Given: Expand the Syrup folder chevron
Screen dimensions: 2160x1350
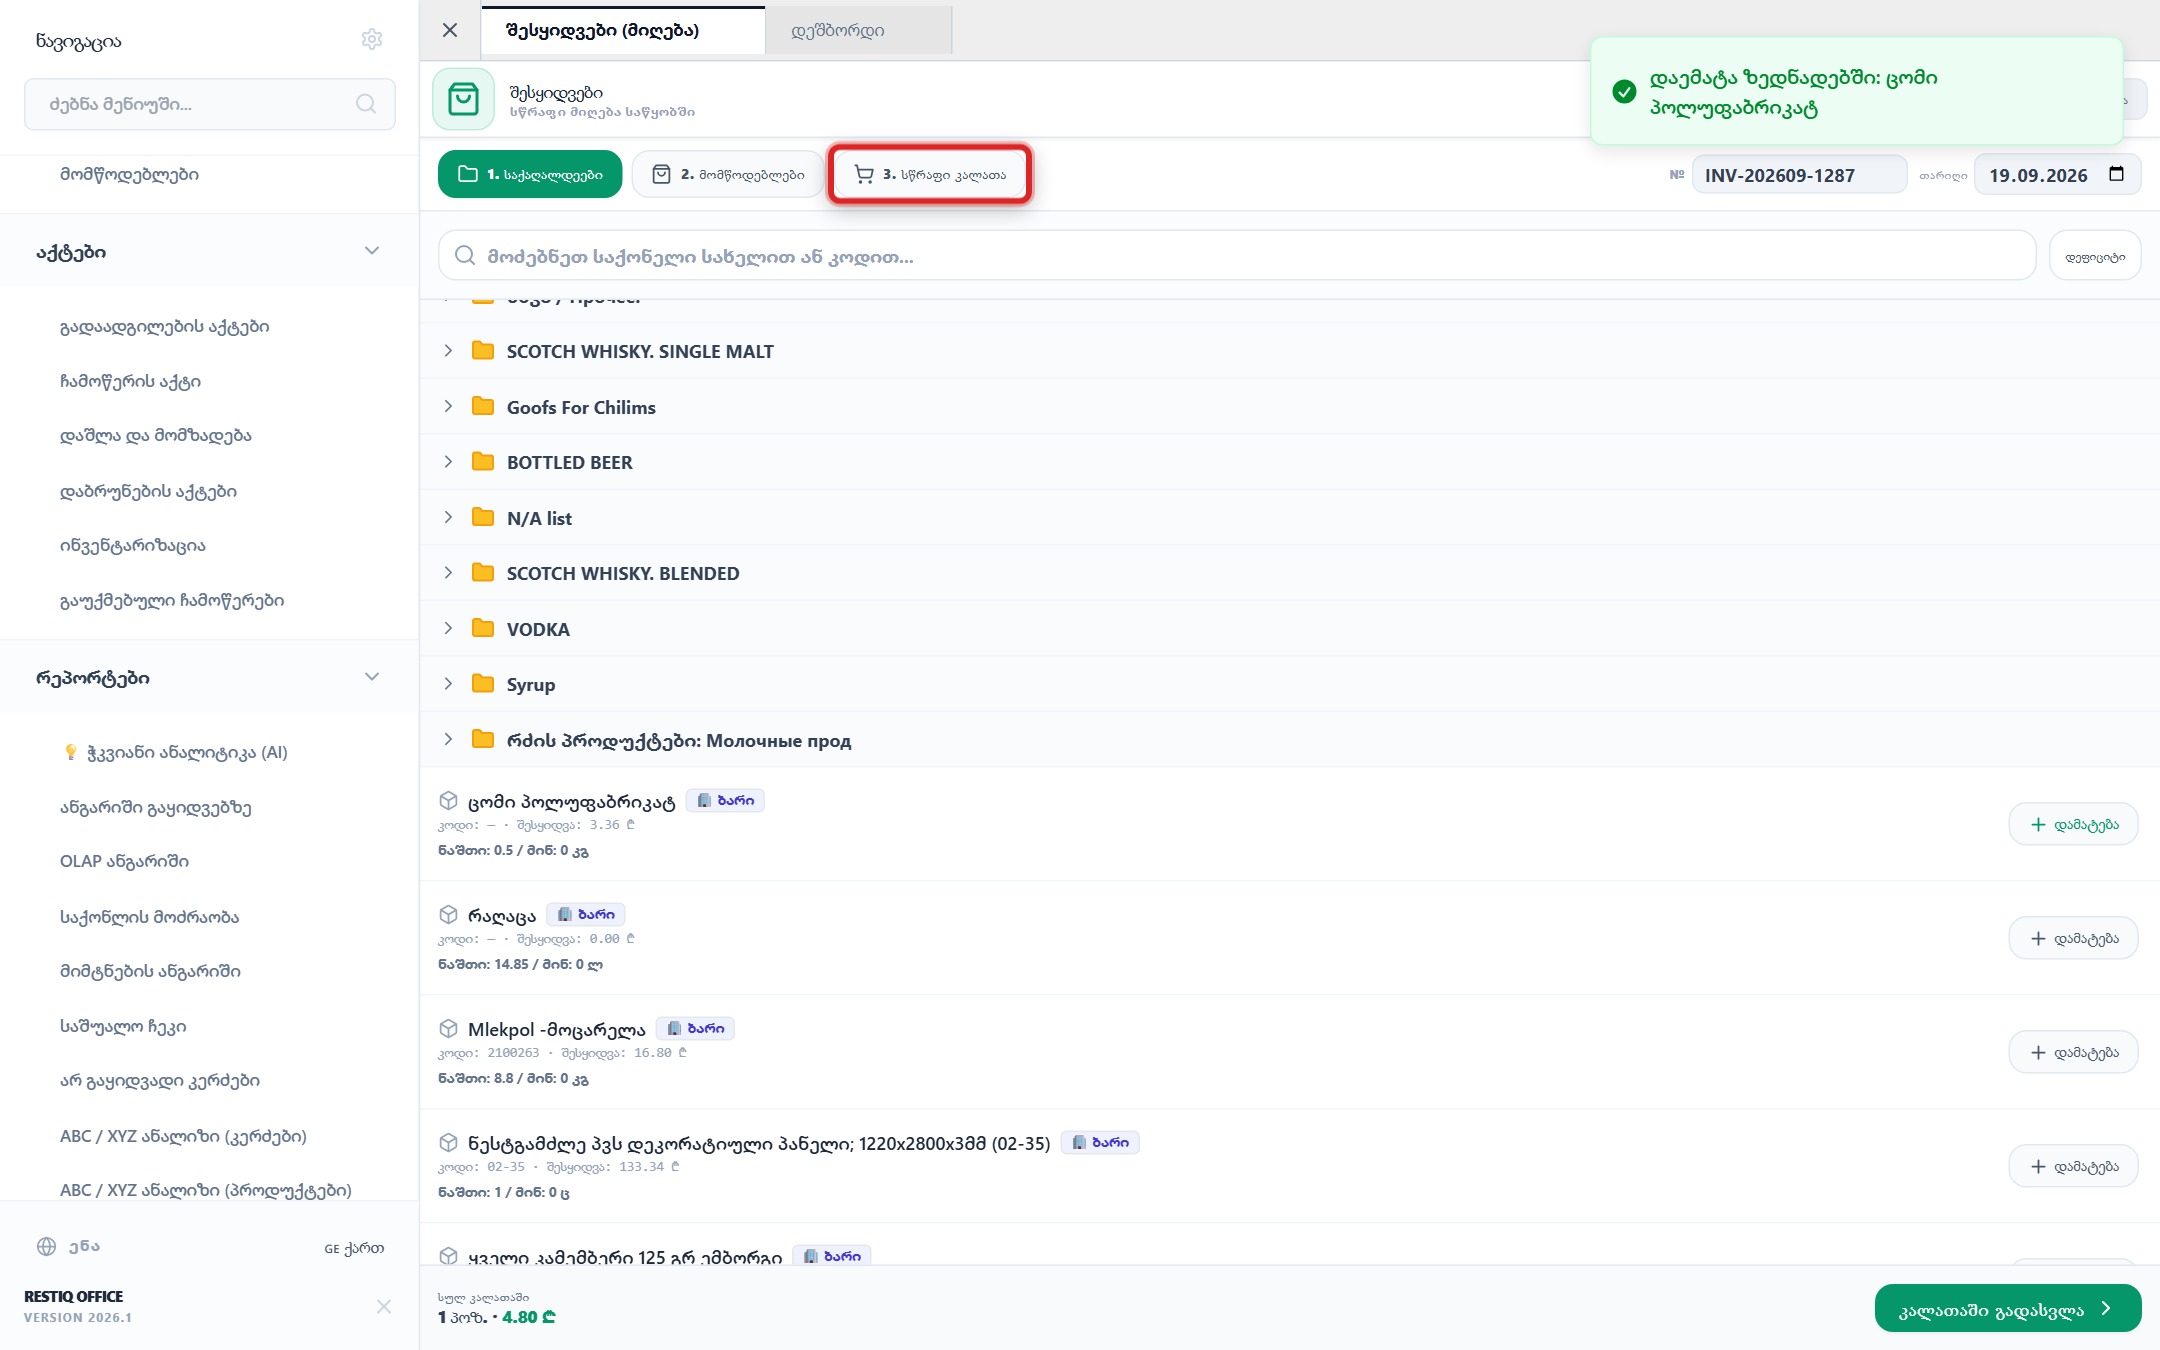Looking at the screenshot, I should pos(448,684).
